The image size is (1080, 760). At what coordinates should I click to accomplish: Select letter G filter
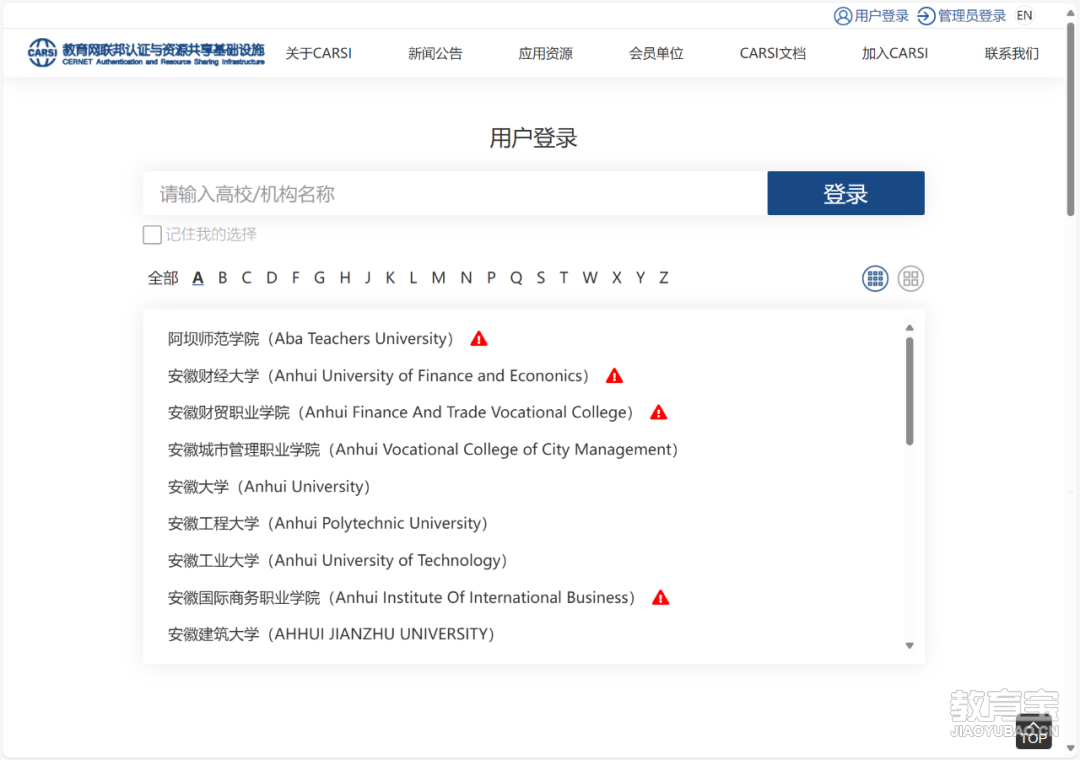tap(320, 278)
